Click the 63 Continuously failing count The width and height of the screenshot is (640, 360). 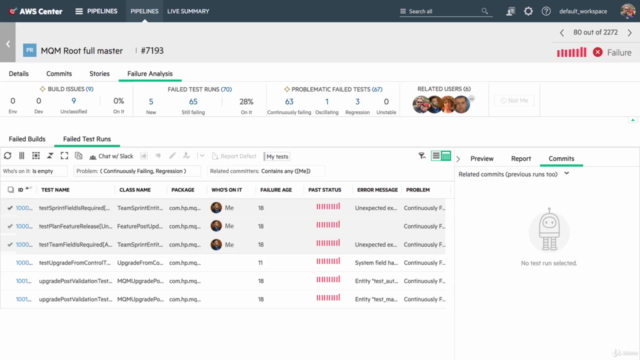click(x=289, y=102)
